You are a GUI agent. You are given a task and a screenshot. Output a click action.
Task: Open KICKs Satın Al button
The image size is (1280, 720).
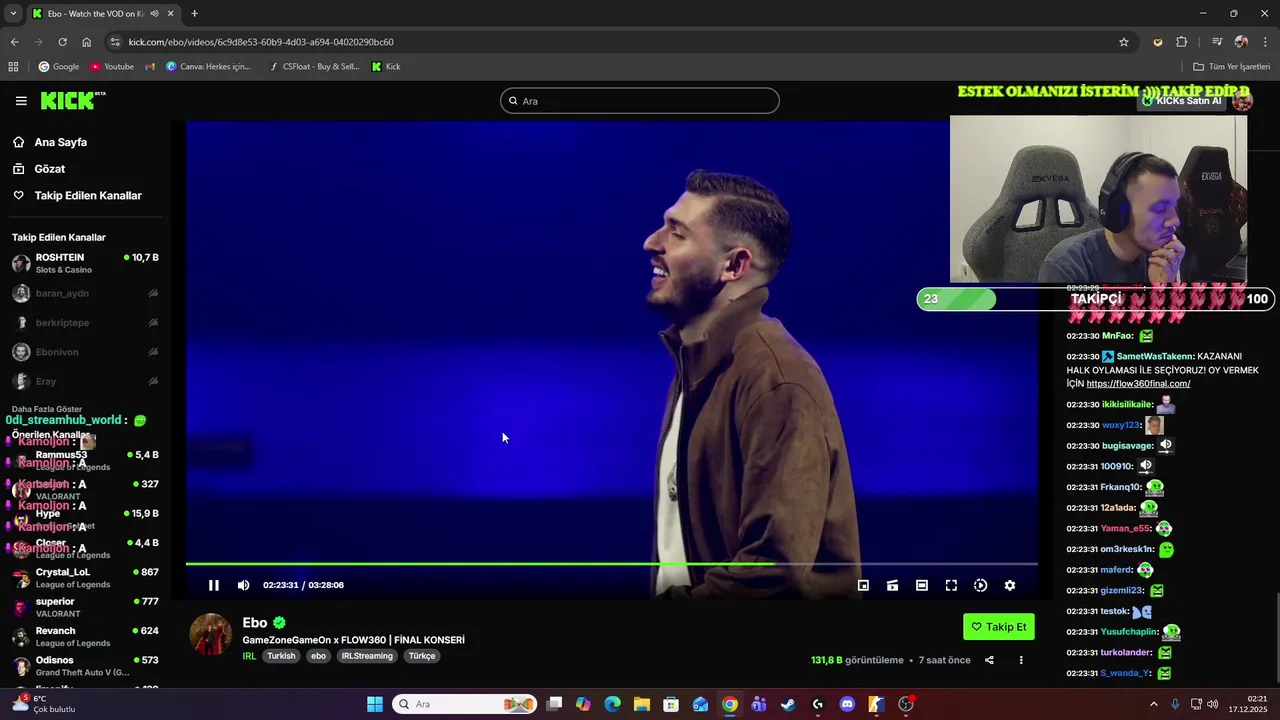(x=1182, y=101)
